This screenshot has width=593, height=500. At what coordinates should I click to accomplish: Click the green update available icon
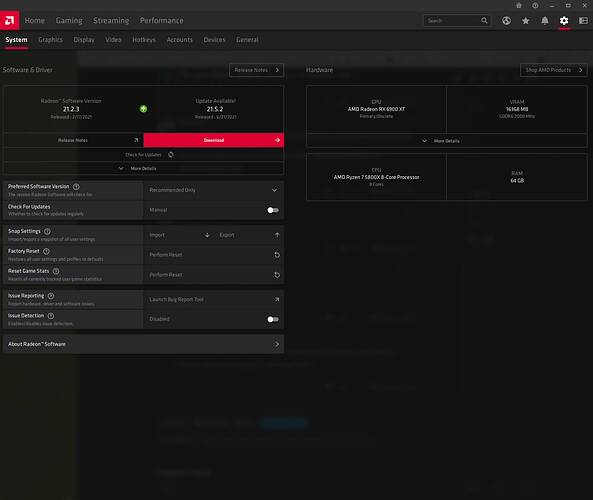pos(143,109)
